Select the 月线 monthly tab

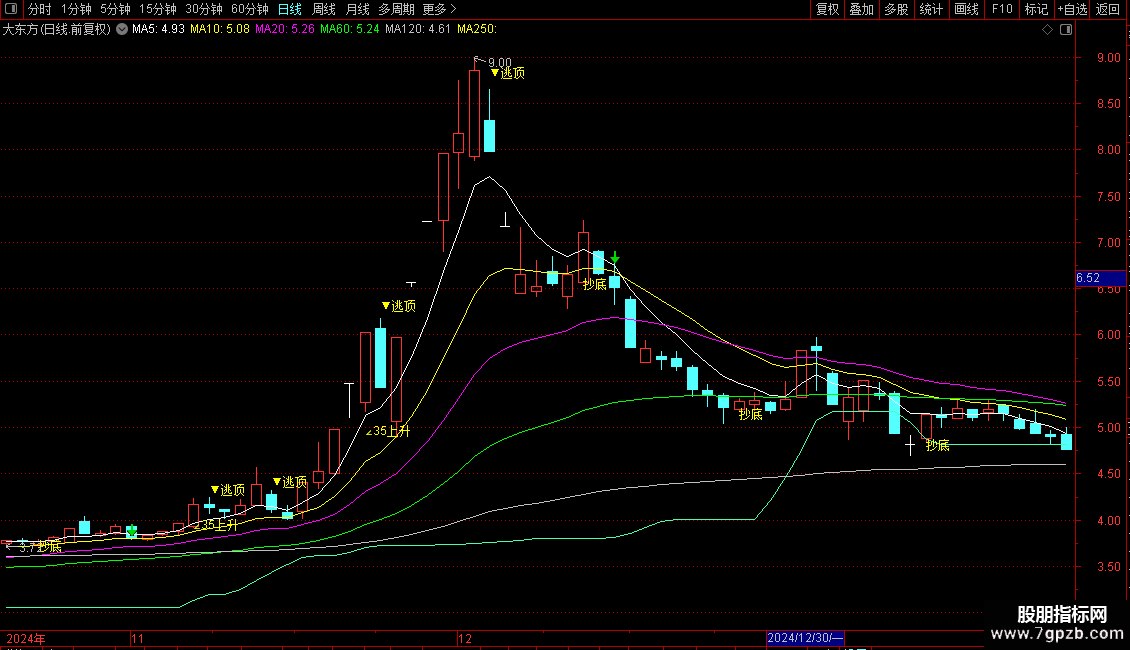[357, 10]
